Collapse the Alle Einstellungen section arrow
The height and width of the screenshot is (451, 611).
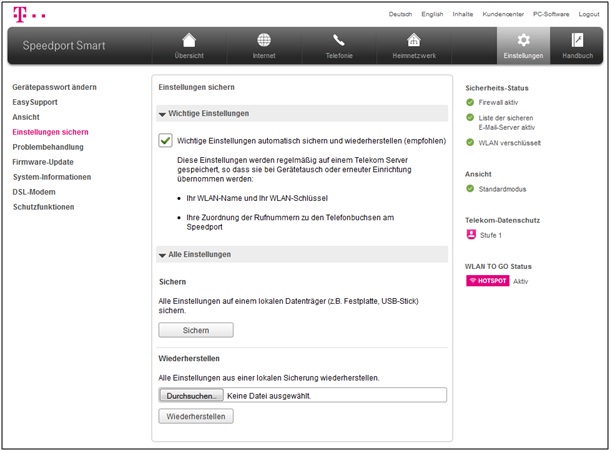click(162, 255)
